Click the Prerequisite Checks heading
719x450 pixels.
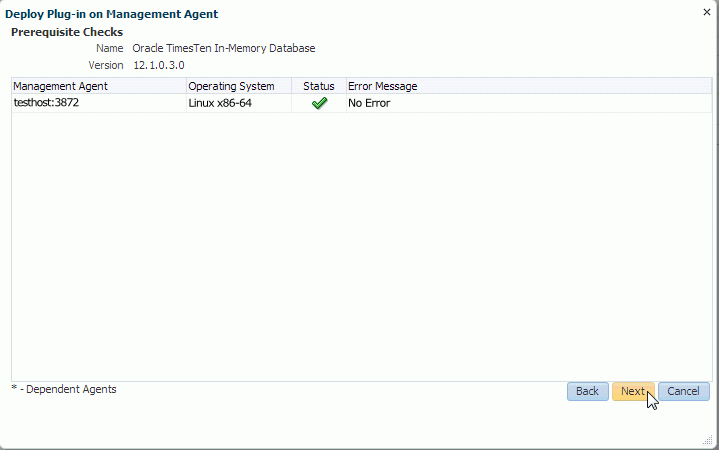coord(67,32)
